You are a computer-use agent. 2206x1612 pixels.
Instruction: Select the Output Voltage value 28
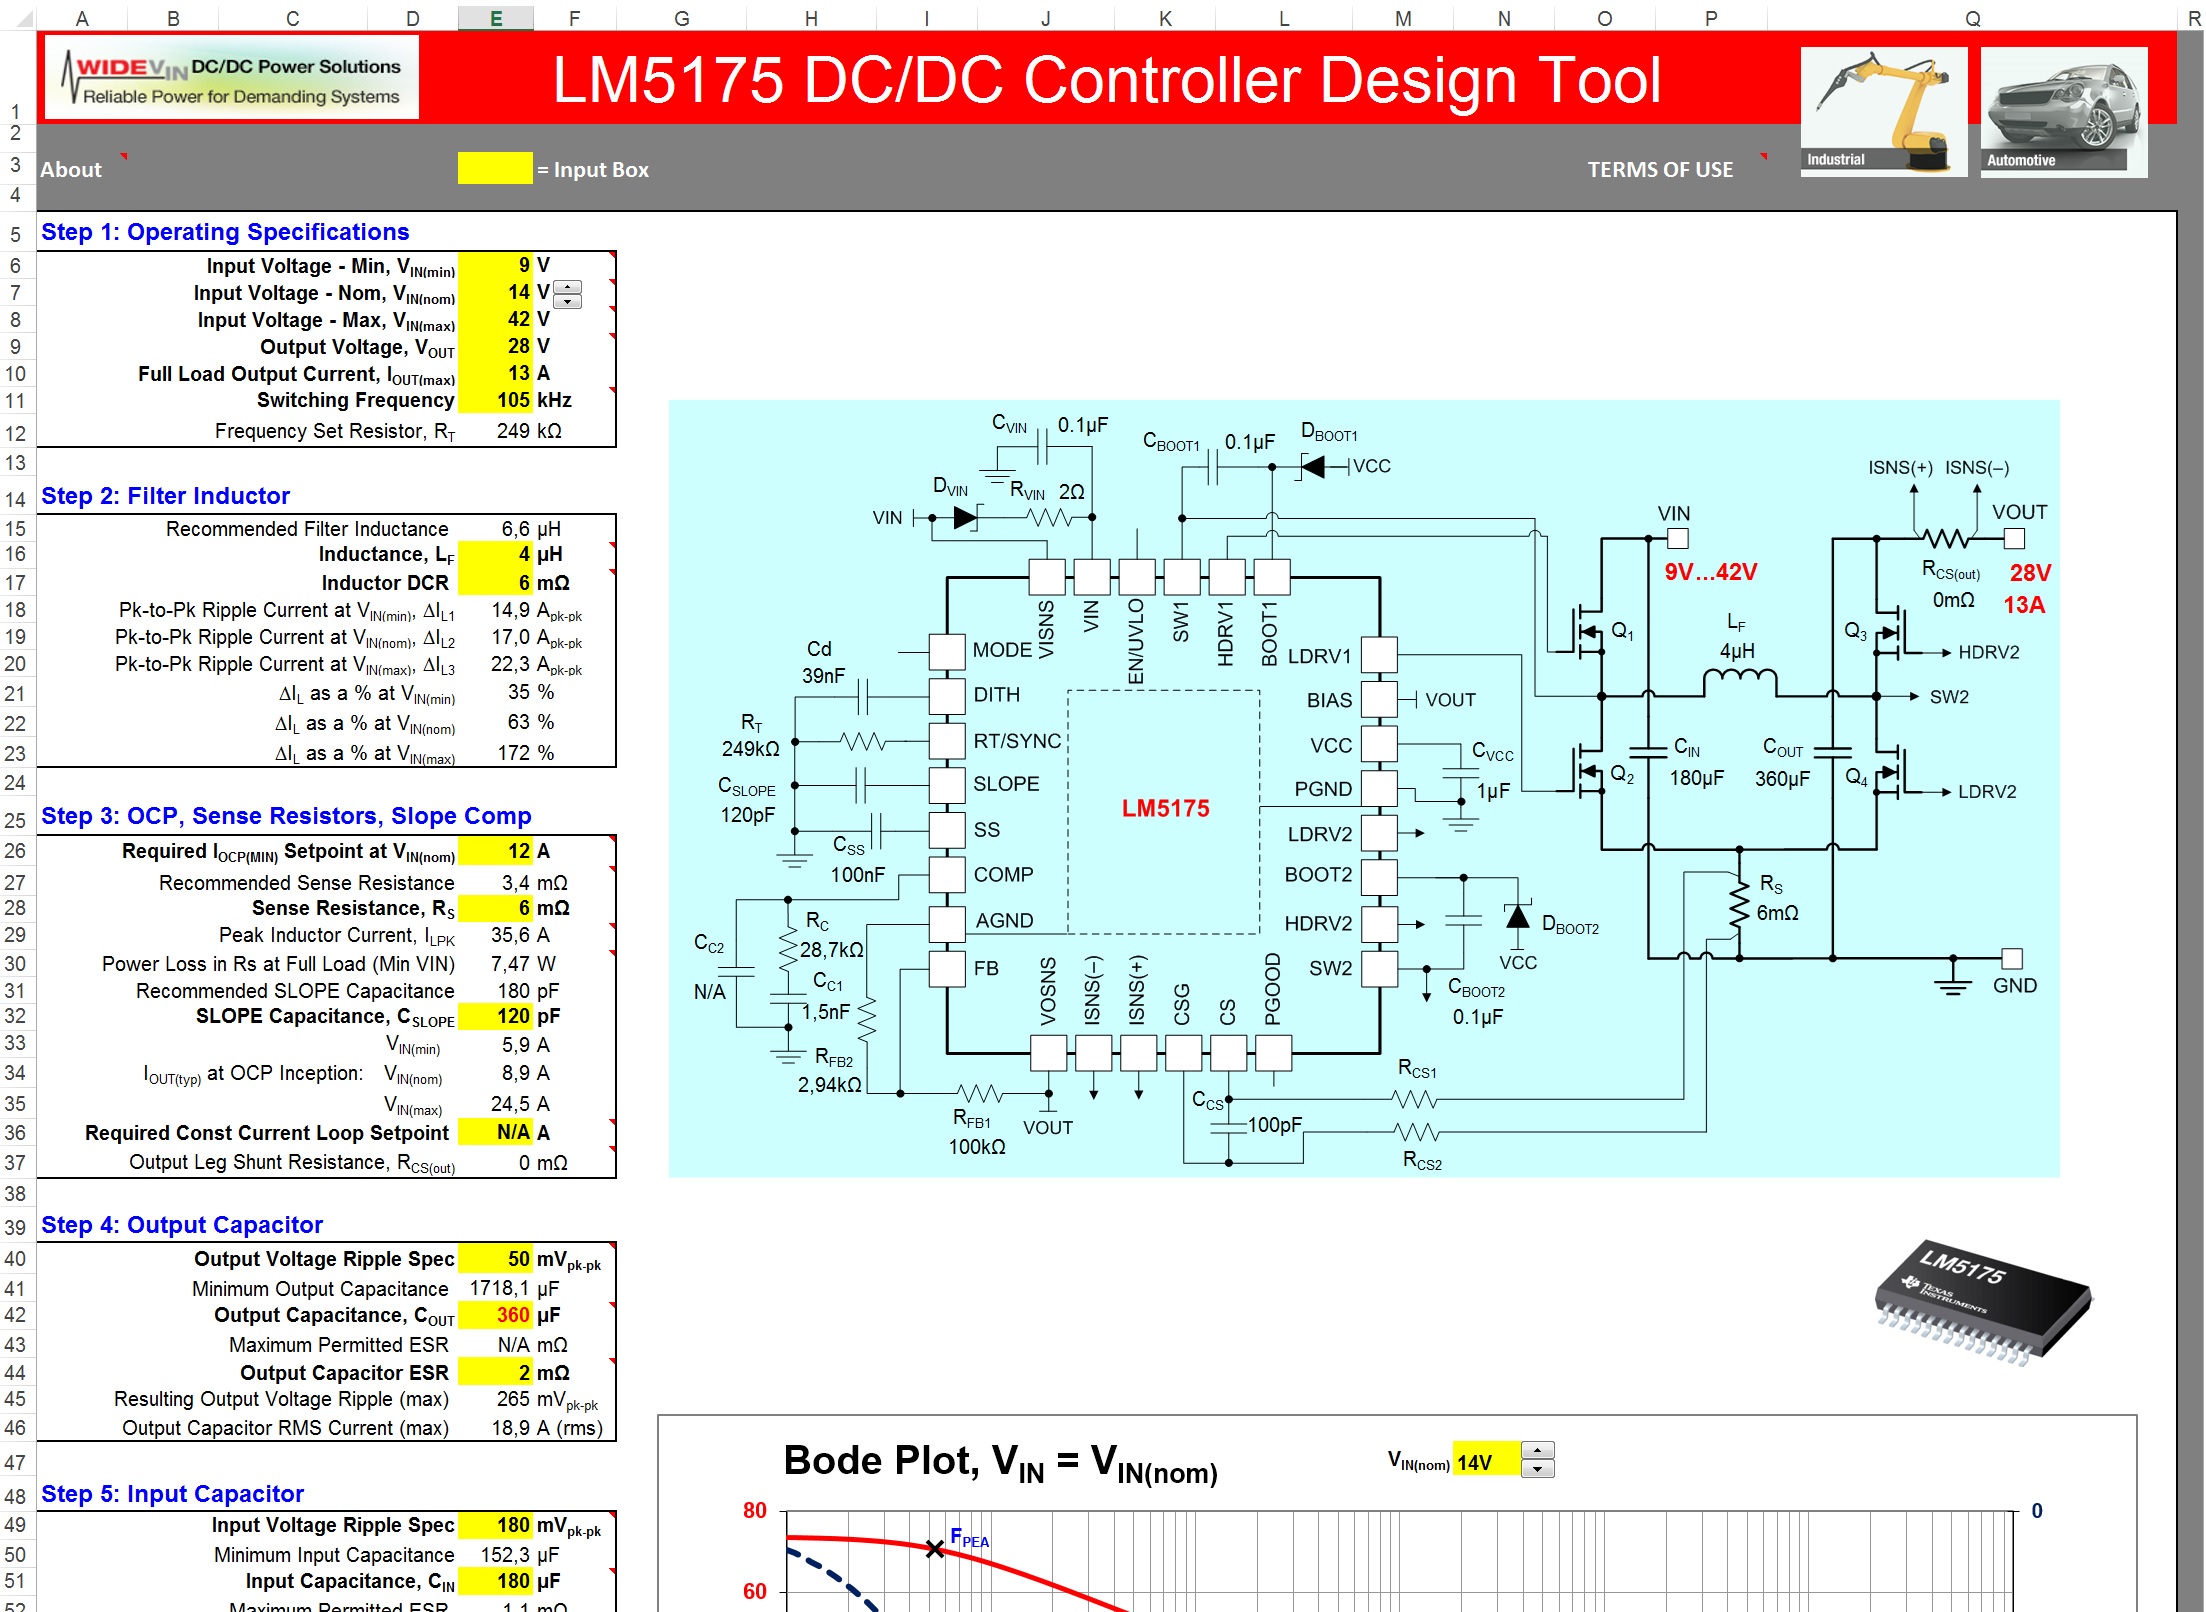[x=495, y=346]
